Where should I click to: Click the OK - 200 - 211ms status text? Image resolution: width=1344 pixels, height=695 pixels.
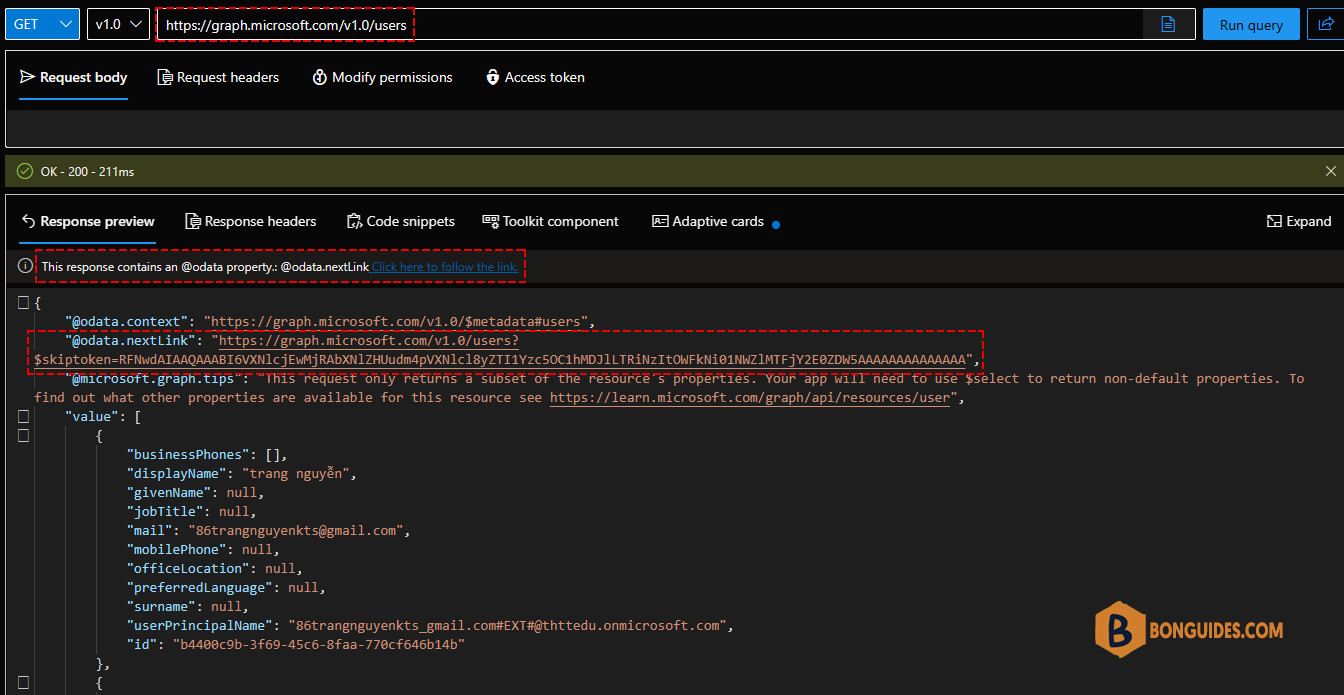point(87,172)
